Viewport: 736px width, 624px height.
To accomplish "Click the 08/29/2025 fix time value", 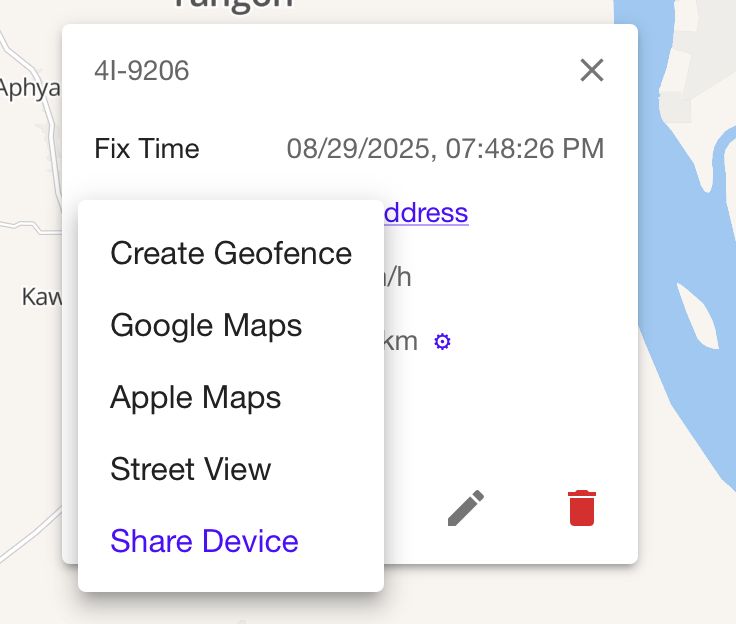I will pyautogui.click(x=445, y=149).
